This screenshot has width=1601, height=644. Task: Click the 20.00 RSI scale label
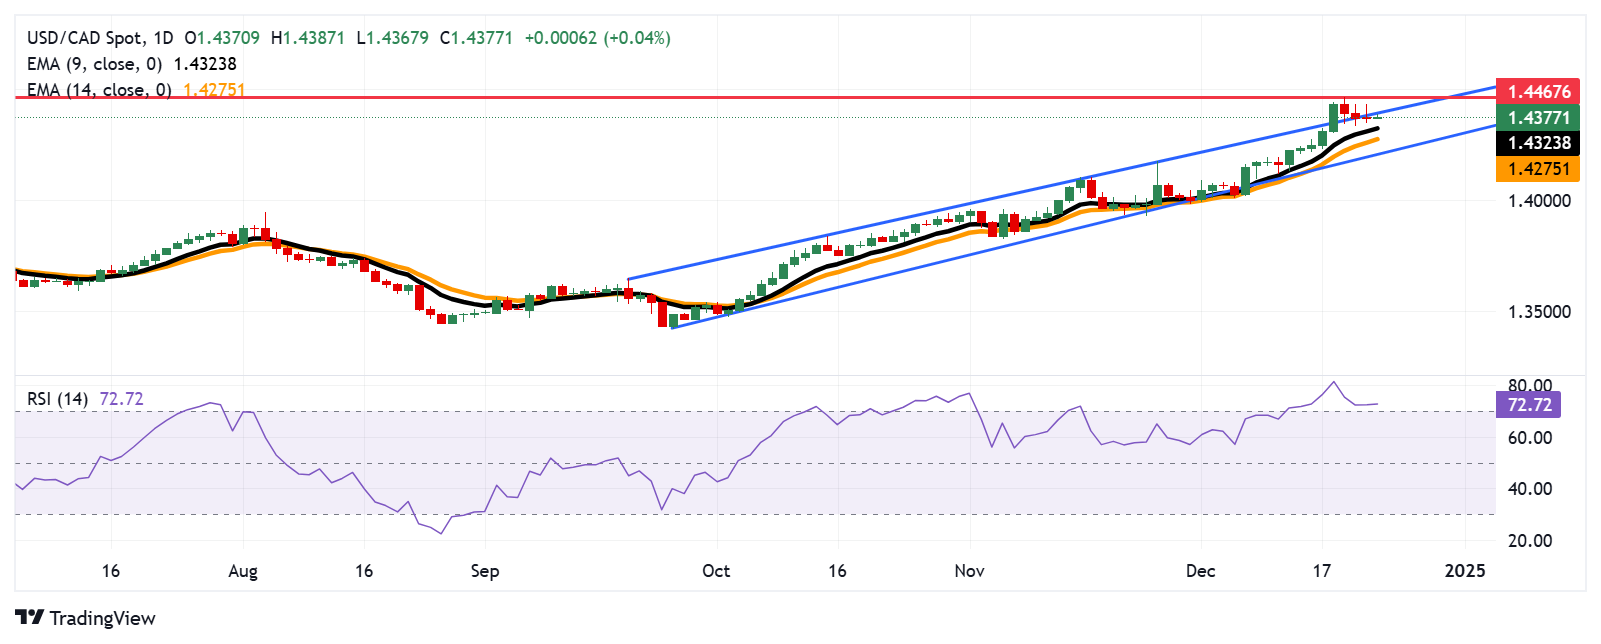[x=1530, y=541]
